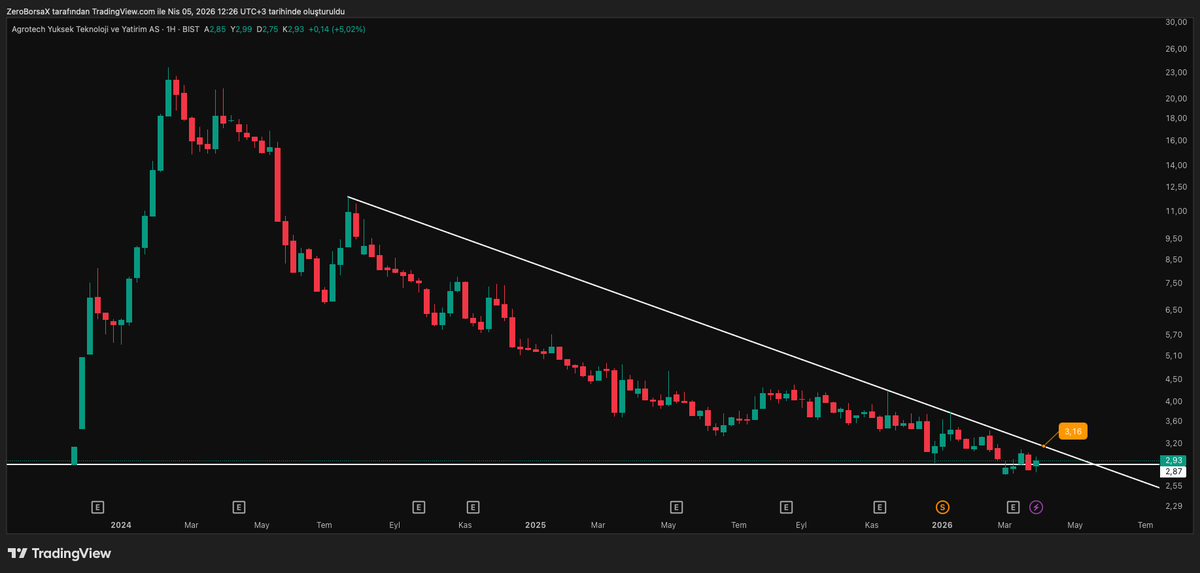Click the 2026 year label on time axis
This screenshot has width=1200, height=573.
pyautogui.click(x=941, y=525)
